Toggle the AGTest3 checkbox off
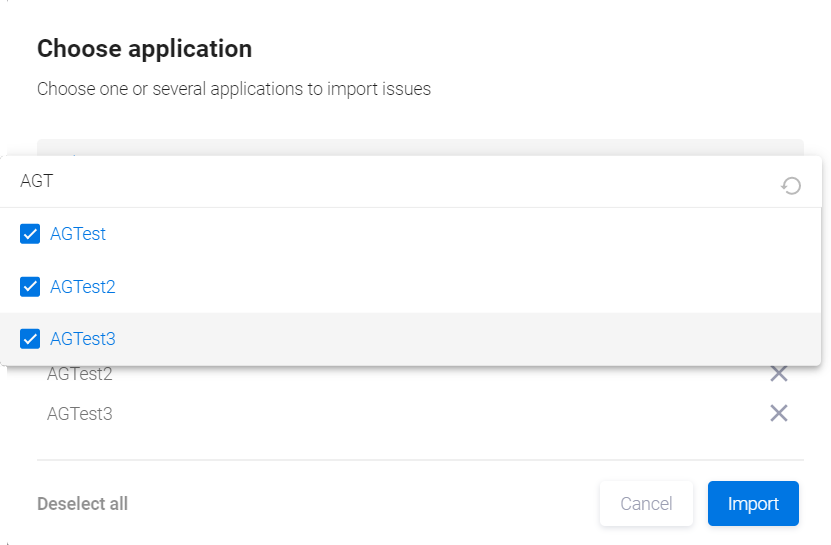Screen dimensions: 831x545 click(30, 339)
